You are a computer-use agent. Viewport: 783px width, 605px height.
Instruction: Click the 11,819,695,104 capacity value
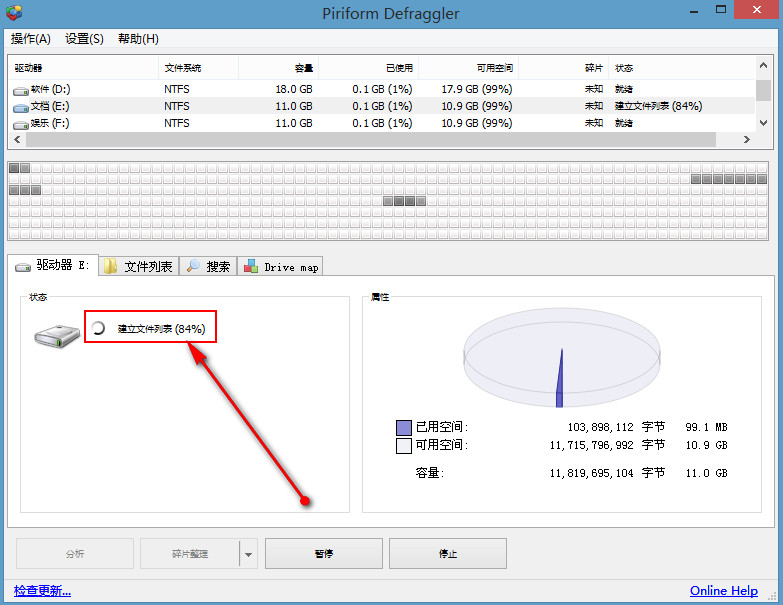point(591,473)
